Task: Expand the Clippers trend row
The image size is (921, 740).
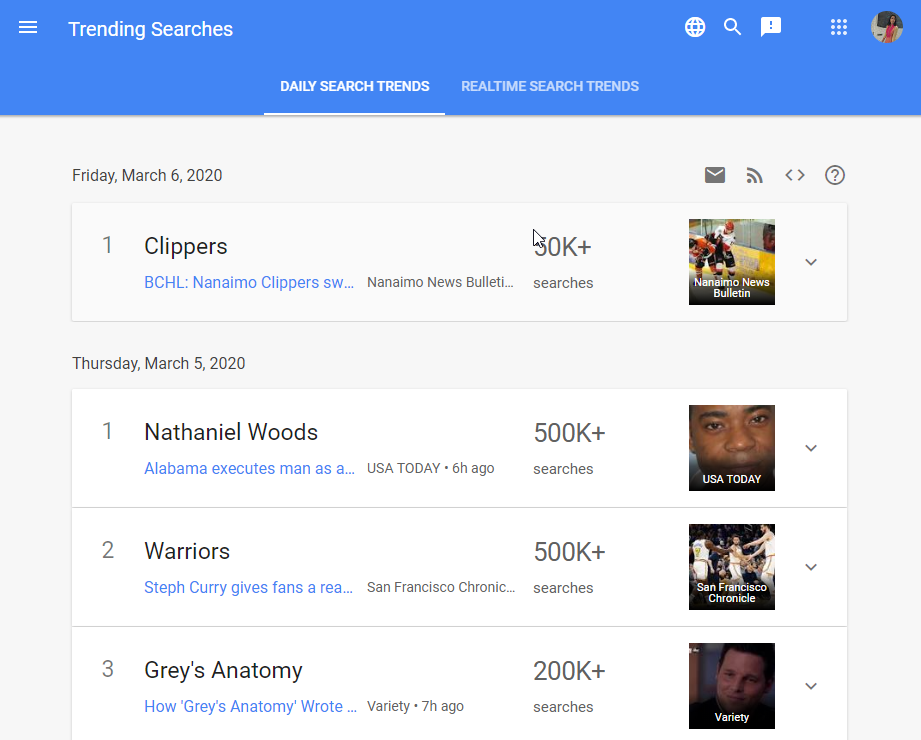Action: [x=811, y=262]
